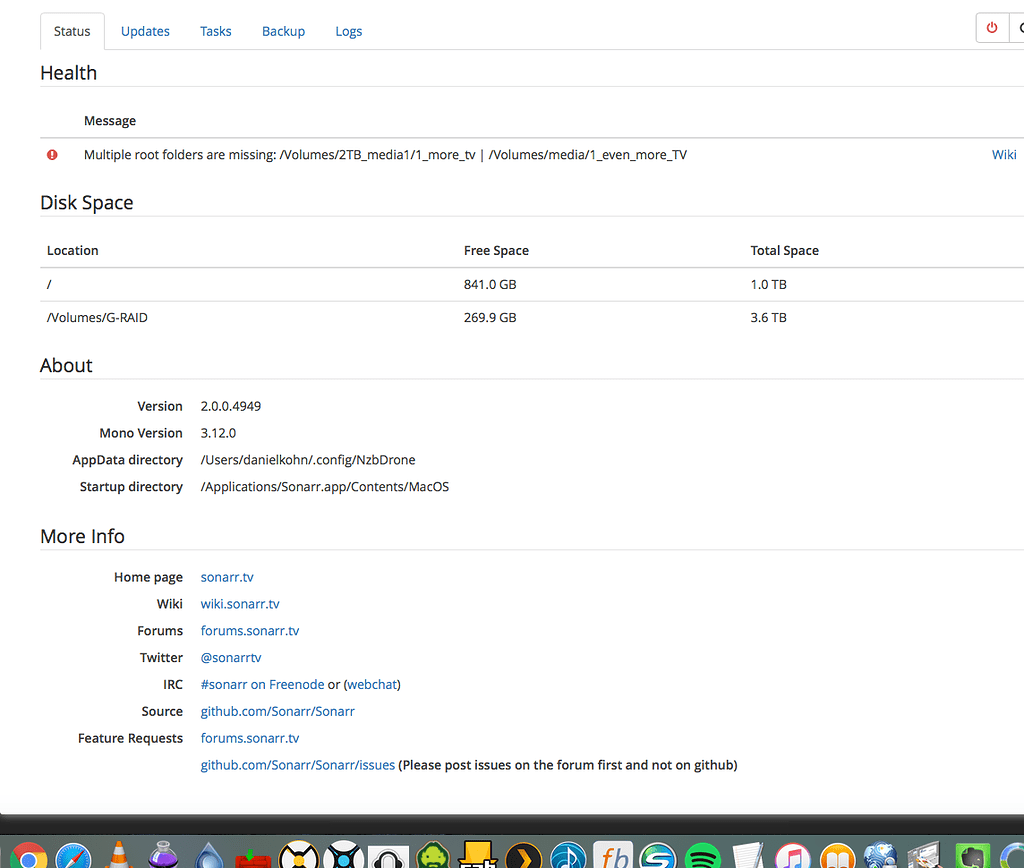Viewport: 1024px width, 868px height.
Task: Open iTunes from the dock
Action: pyautogui.click(x=793, y=856)
